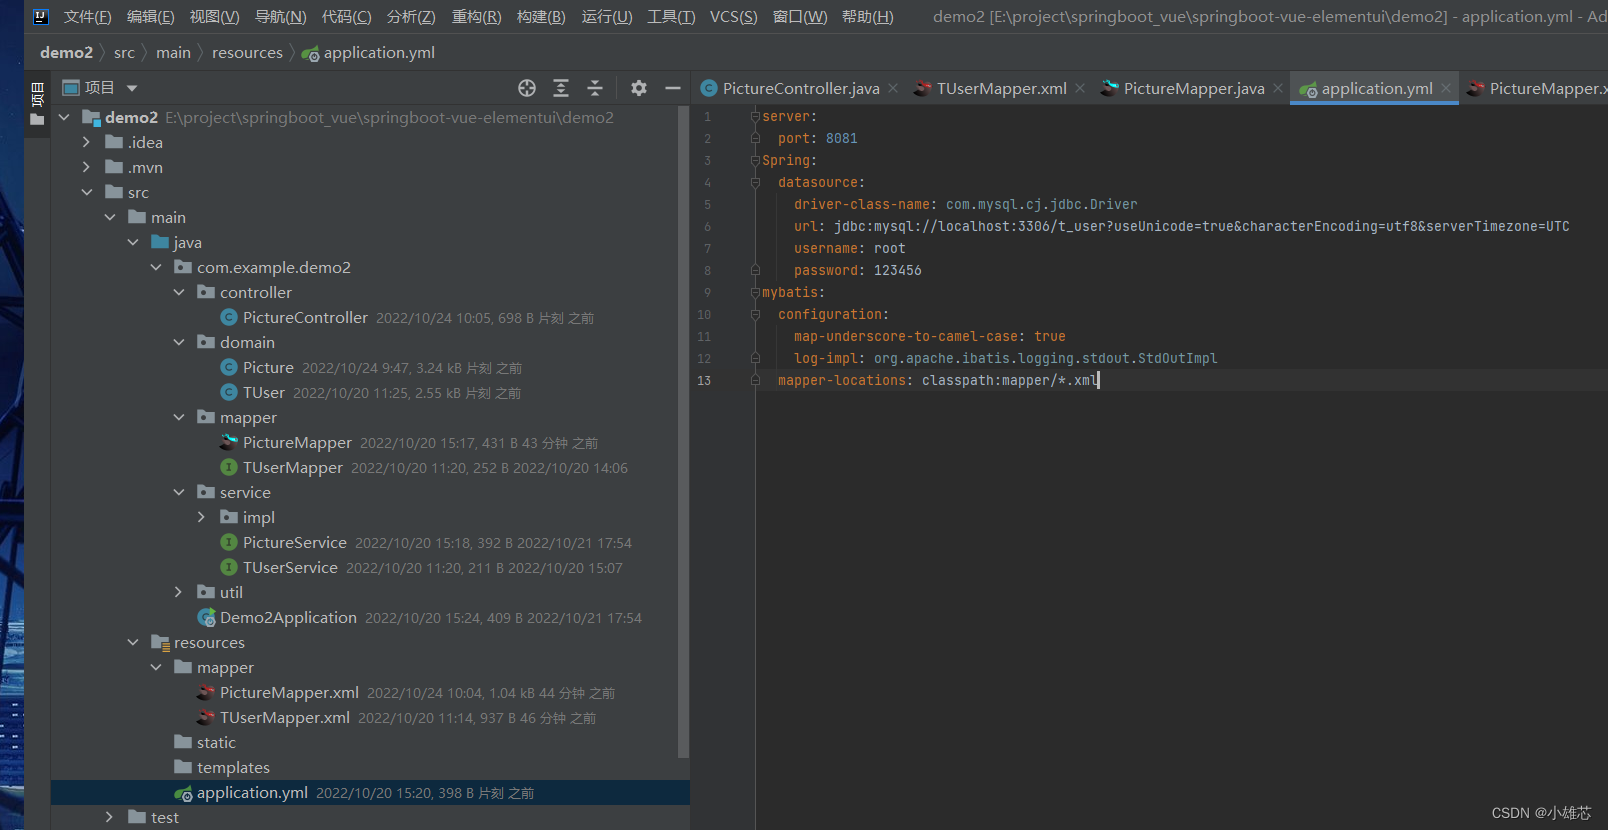Expand the .mvn folder
The width and height of the screenshot is (1608, 830).
click(x=87, y=167)
